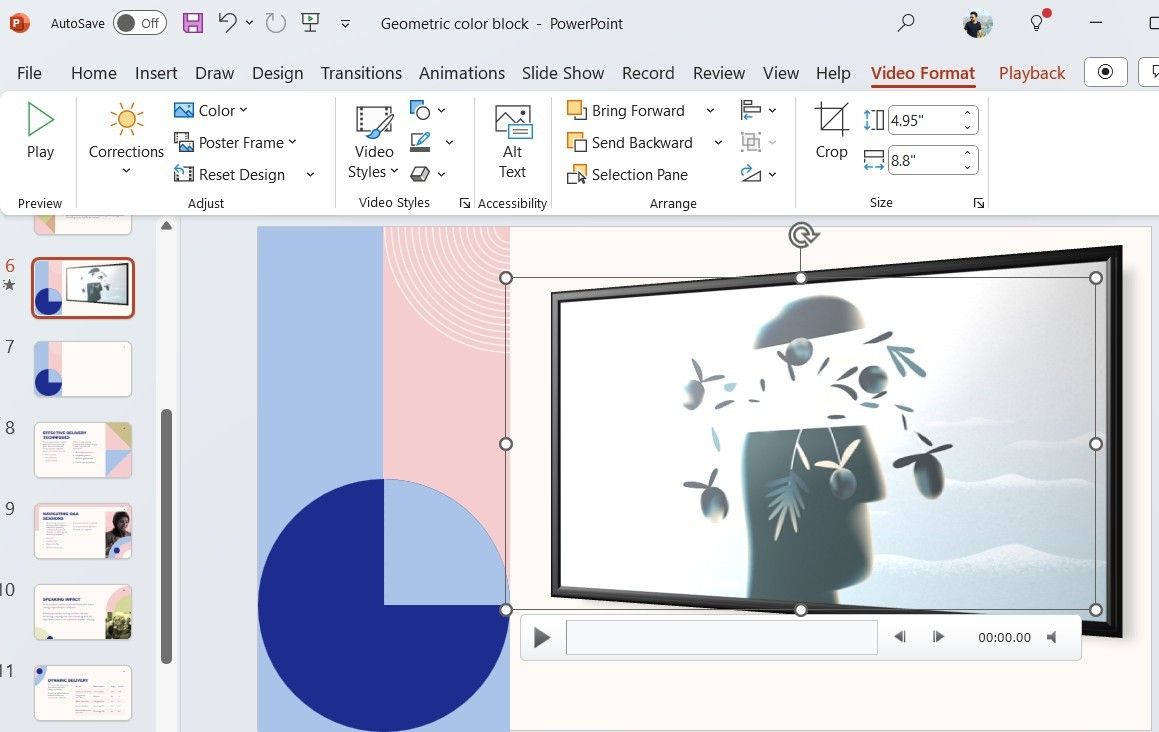Open the Reset Design dropdown
1159x732 pixels.
310,174
